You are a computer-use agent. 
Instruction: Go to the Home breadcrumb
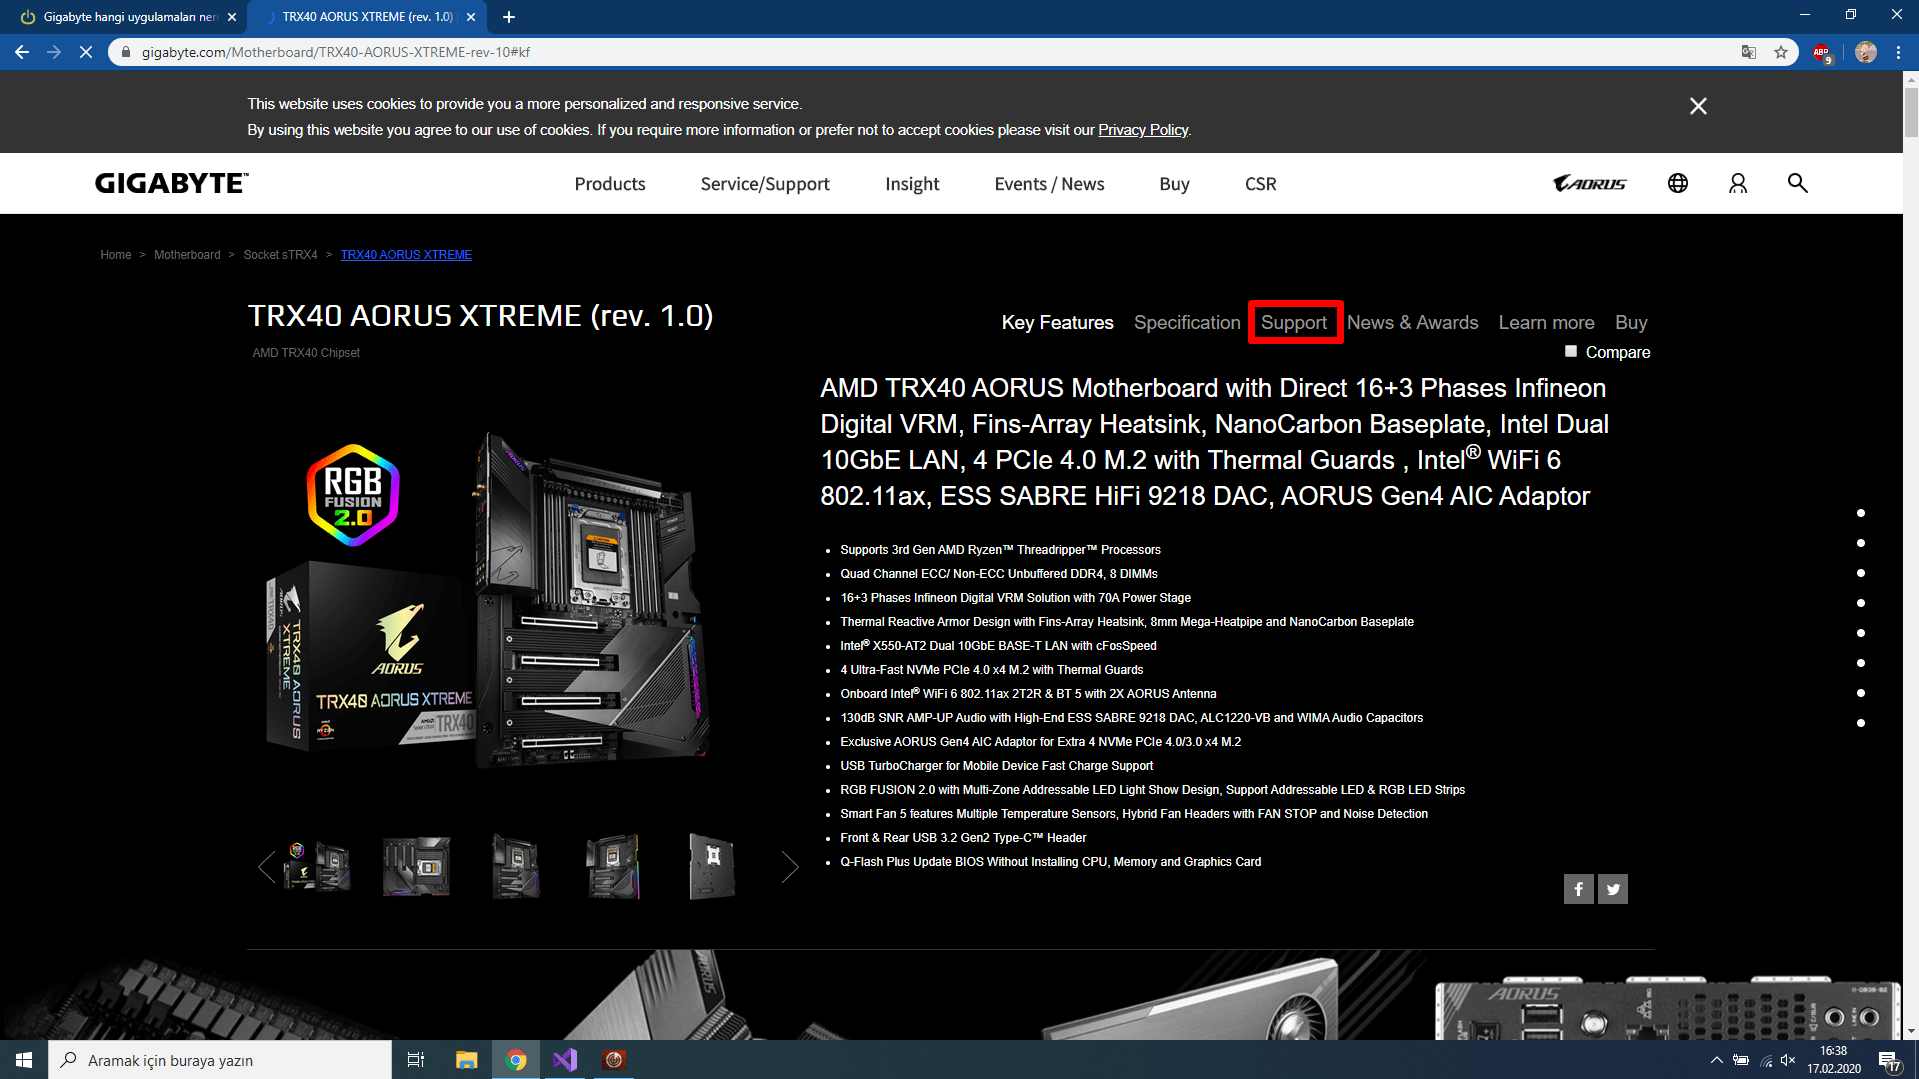[x=116, y=255]
